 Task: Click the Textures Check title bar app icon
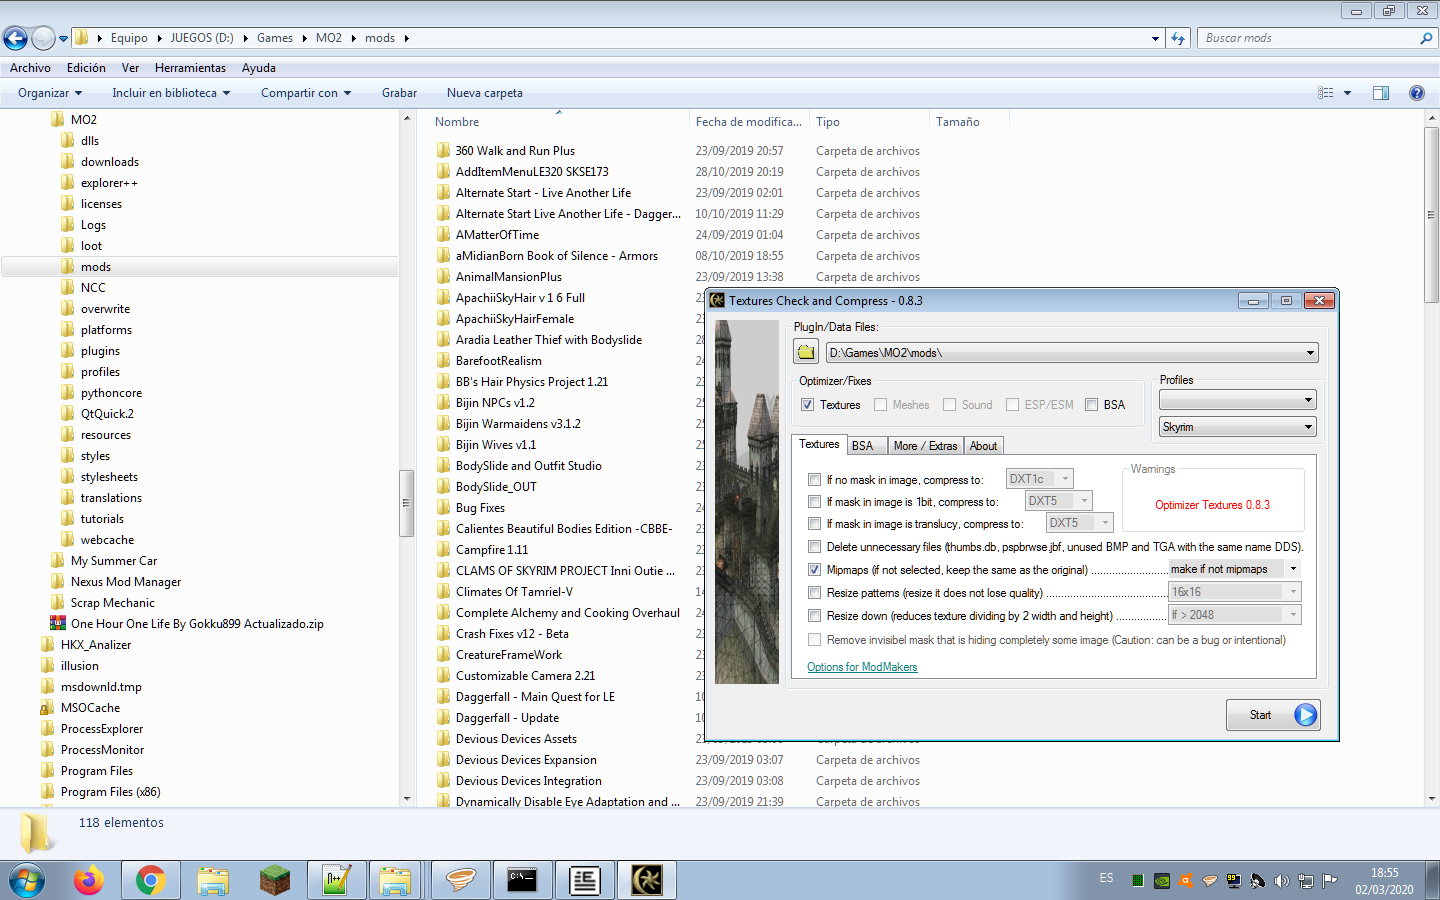(717, 300)
